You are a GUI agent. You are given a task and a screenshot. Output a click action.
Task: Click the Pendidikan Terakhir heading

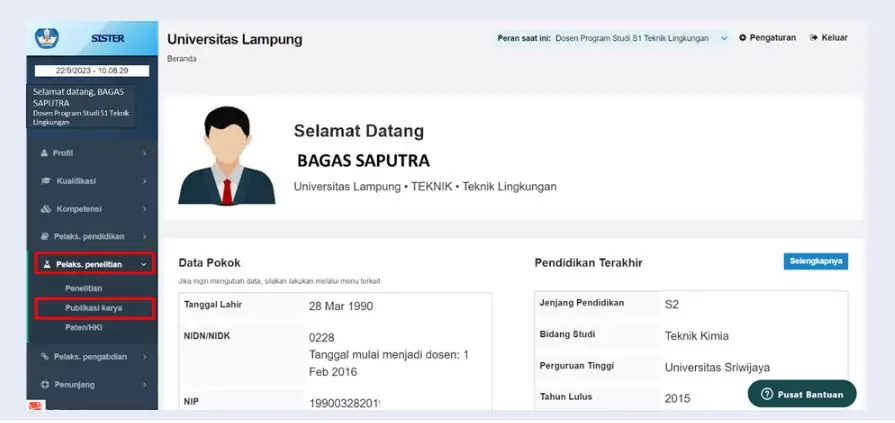pos(588,263)
